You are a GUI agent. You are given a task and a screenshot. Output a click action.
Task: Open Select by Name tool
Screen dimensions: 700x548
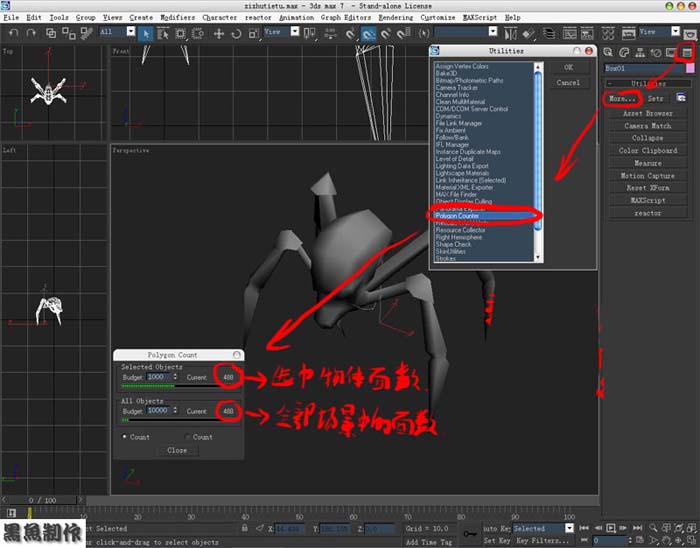point(163,33)
